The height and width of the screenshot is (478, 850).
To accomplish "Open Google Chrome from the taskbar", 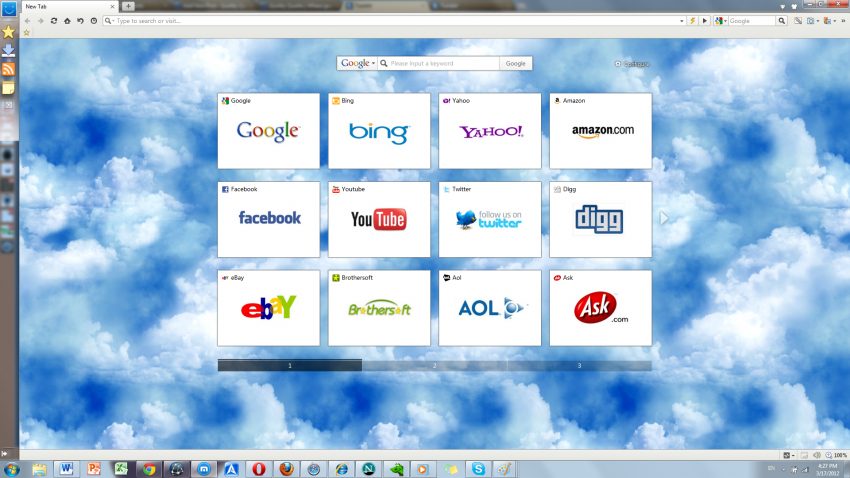I will point(149,469).
